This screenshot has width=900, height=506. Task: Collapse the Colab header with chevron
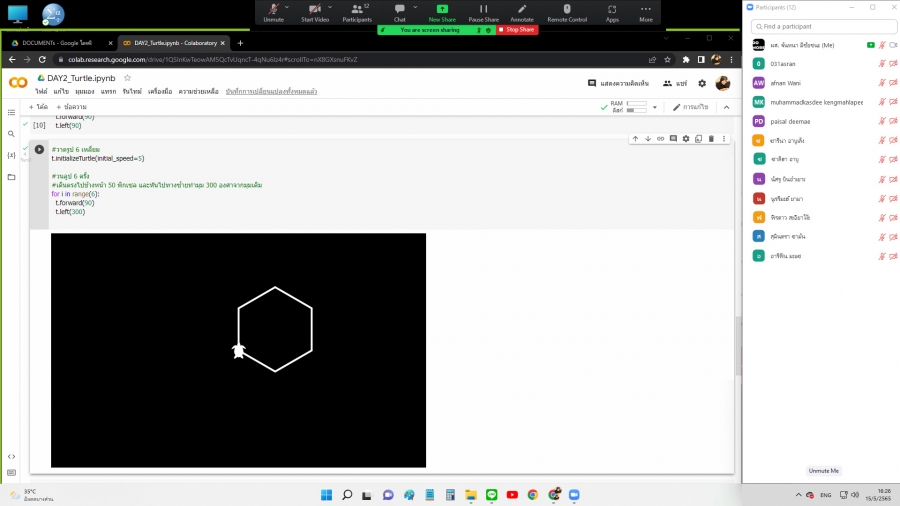coord(726,107)
